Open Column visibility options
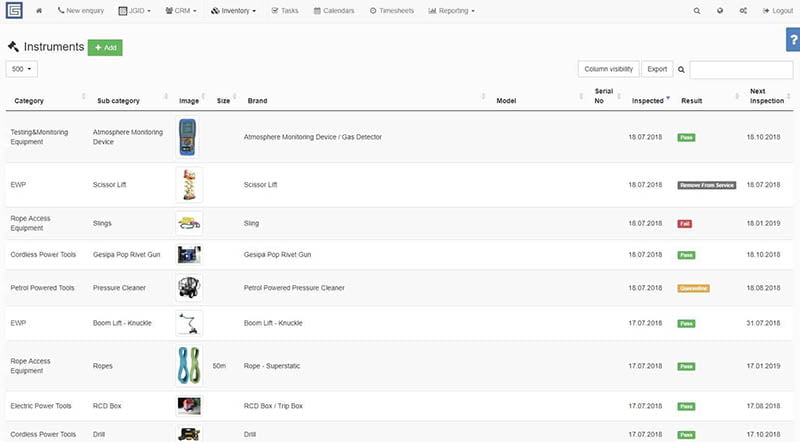800x442 pixels. tap(608, 69)
